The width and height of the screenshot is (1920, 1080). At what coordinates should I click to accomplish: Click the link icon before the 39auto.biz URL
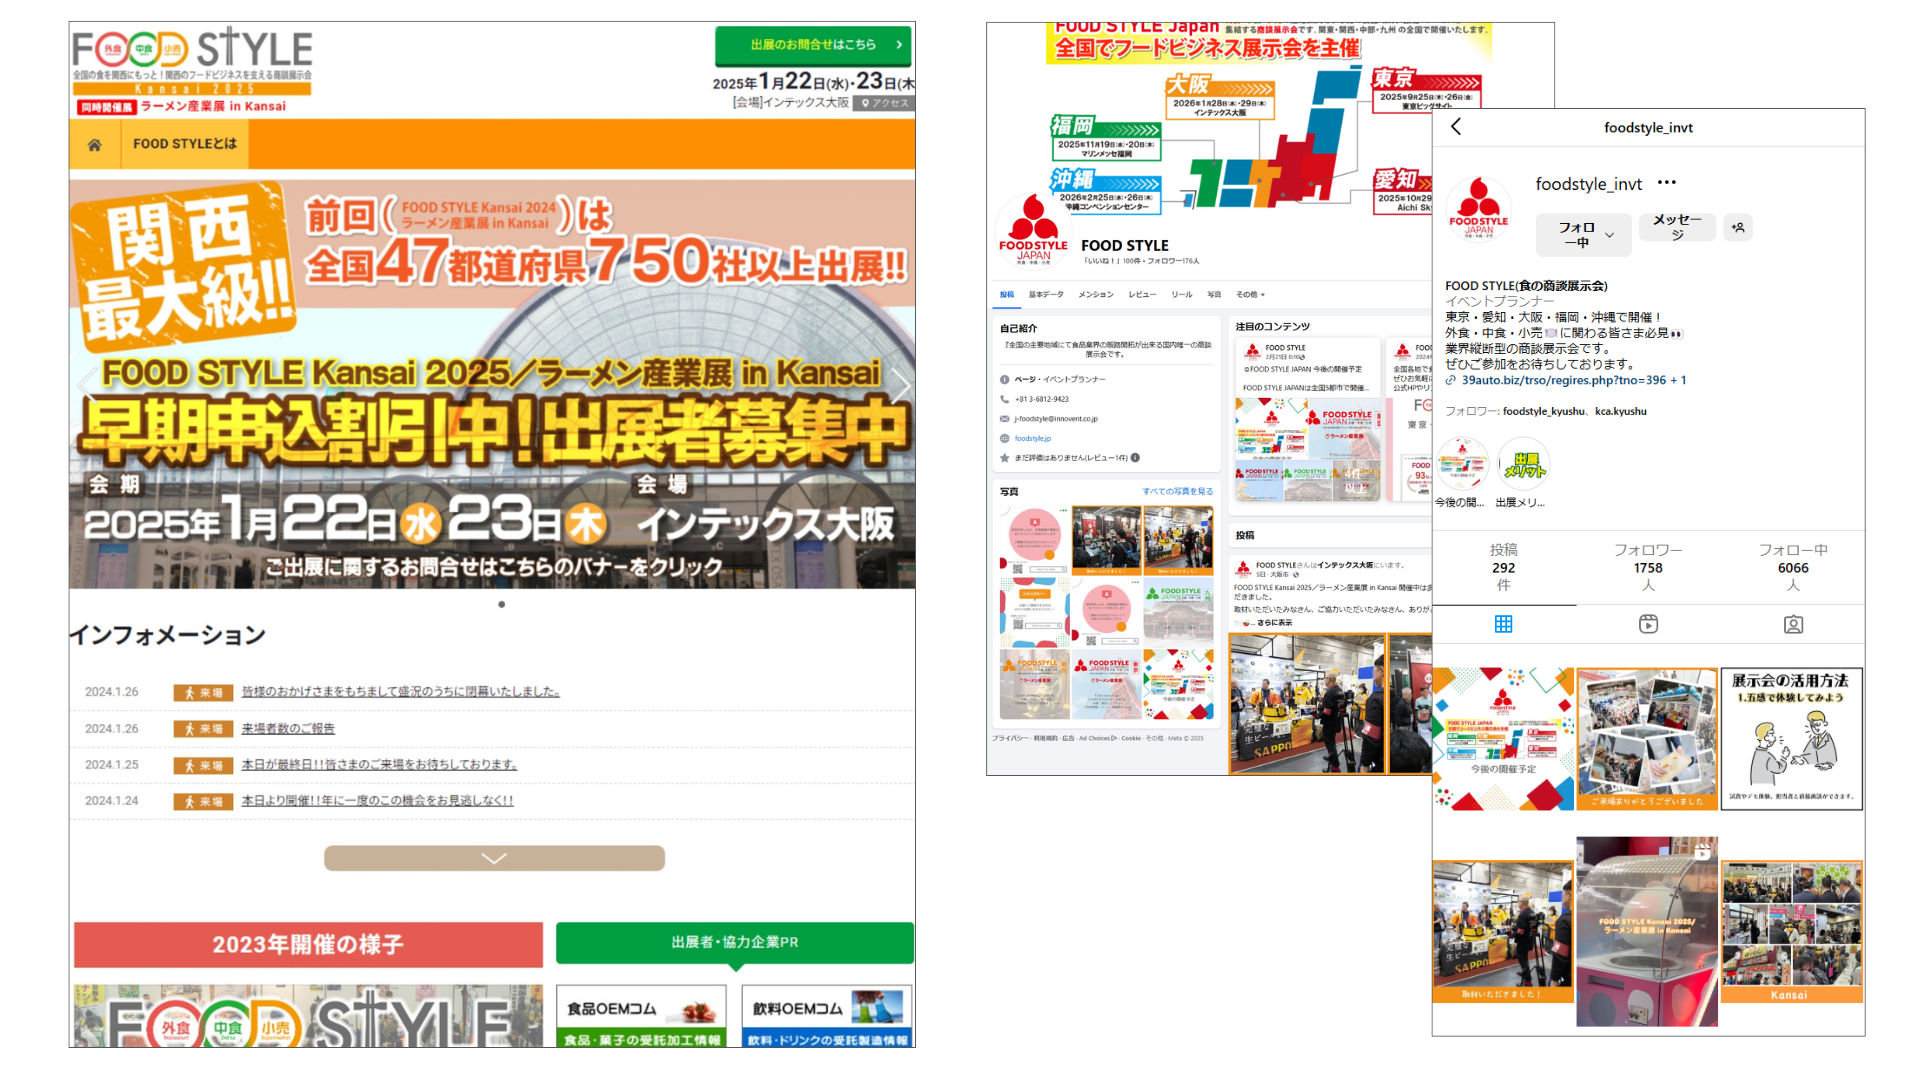click(x=1451, y=380)
